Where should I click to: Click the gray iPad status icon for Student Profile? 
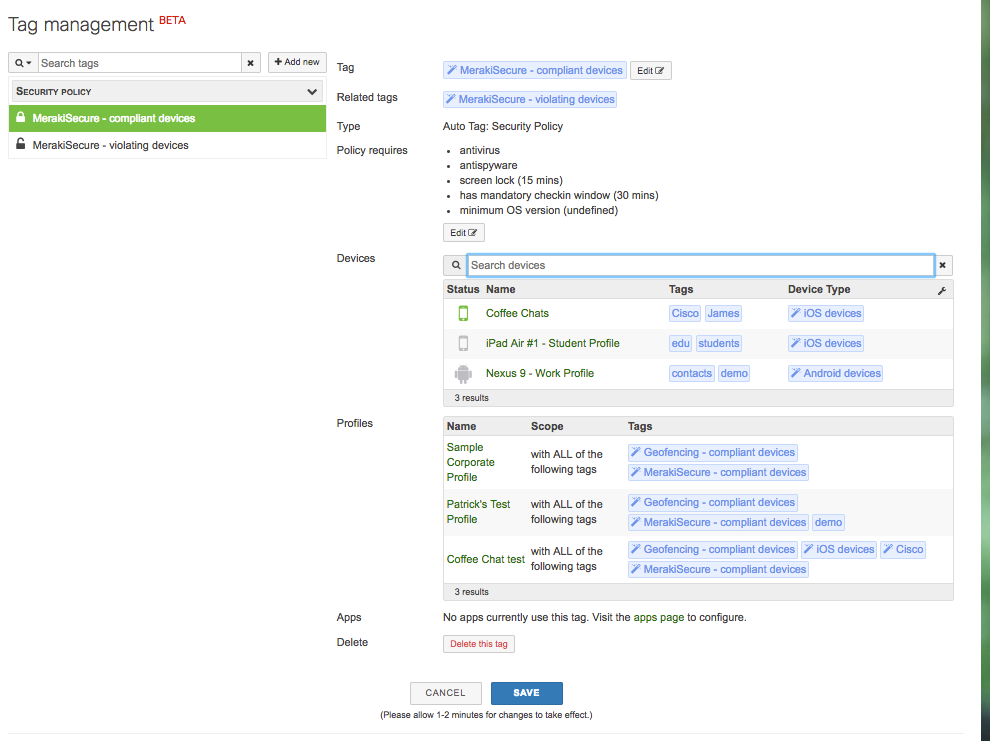[x=463, y=343]
